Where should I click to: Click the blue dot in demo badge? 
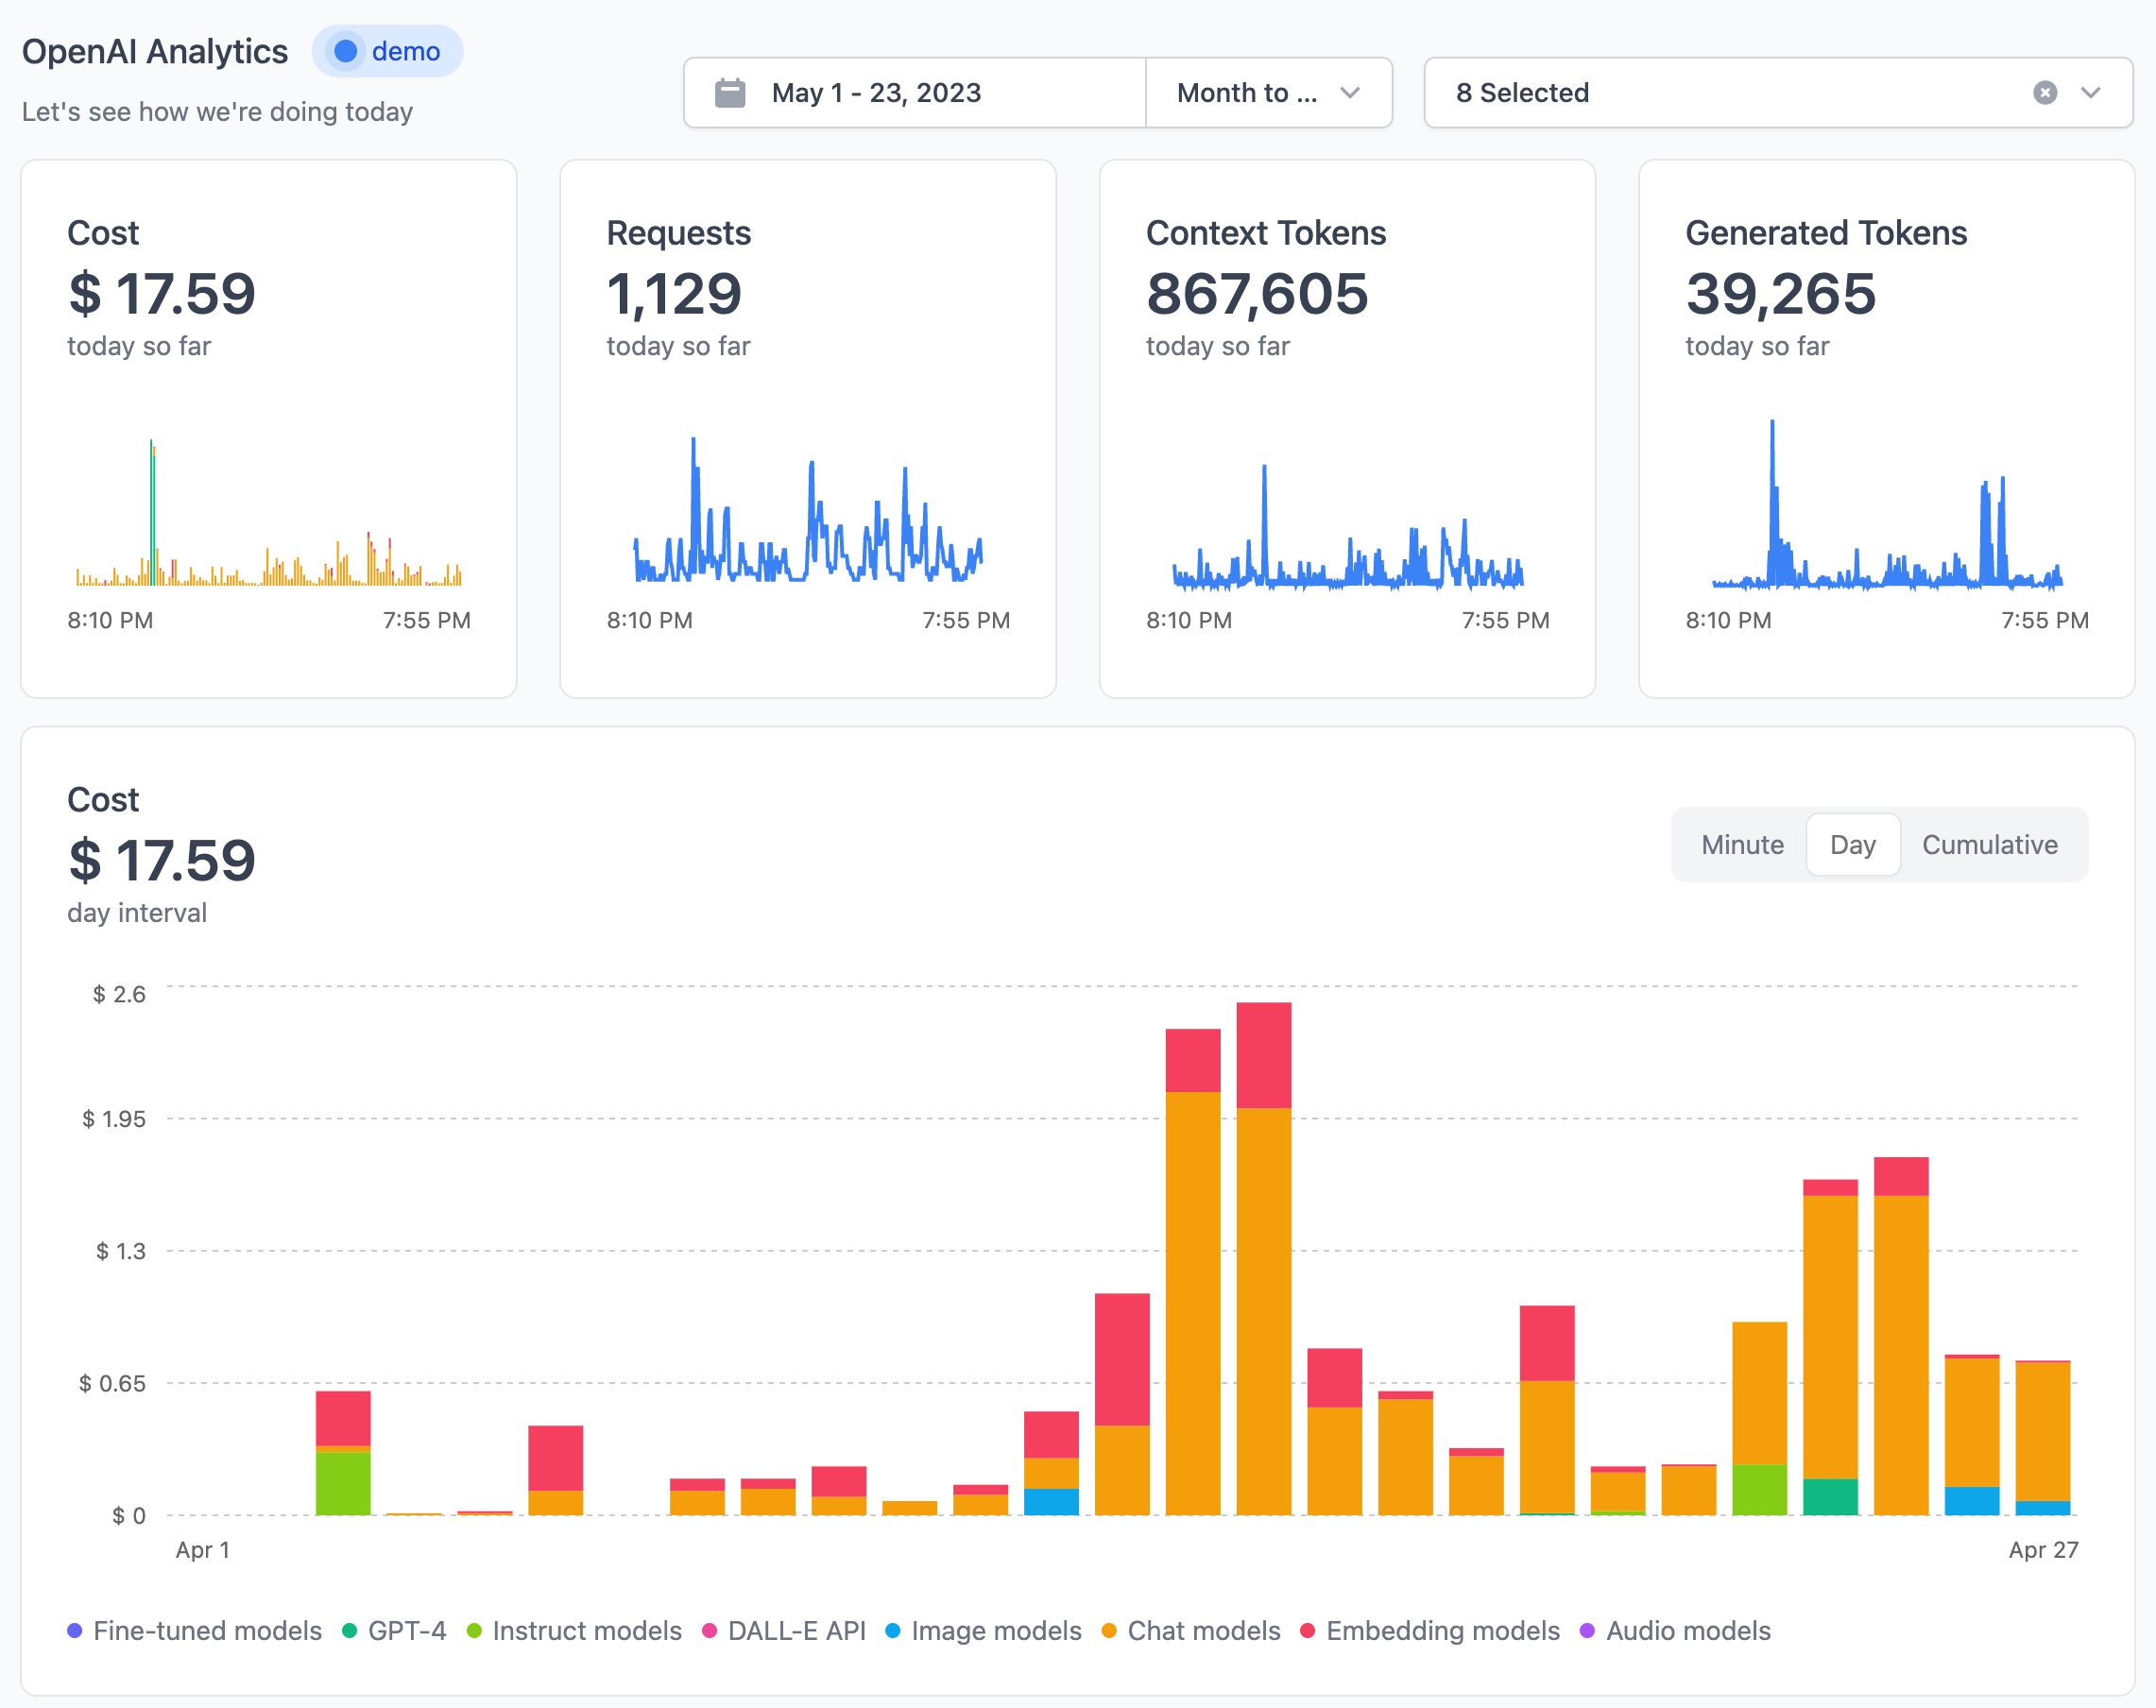point(346,51)
